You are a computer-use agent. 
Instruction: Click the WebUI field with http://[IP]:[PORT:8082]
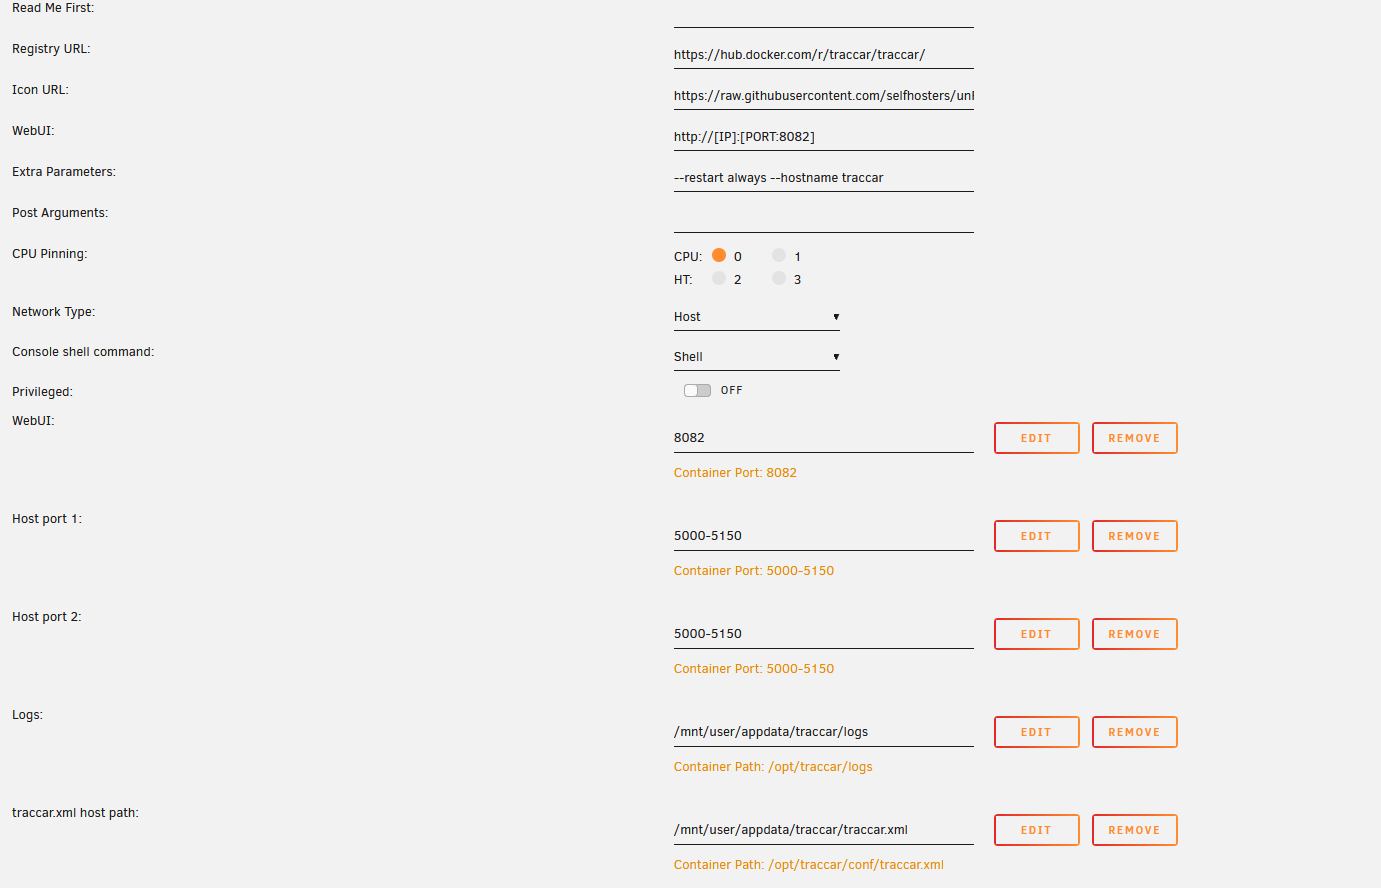pos(824,137)
